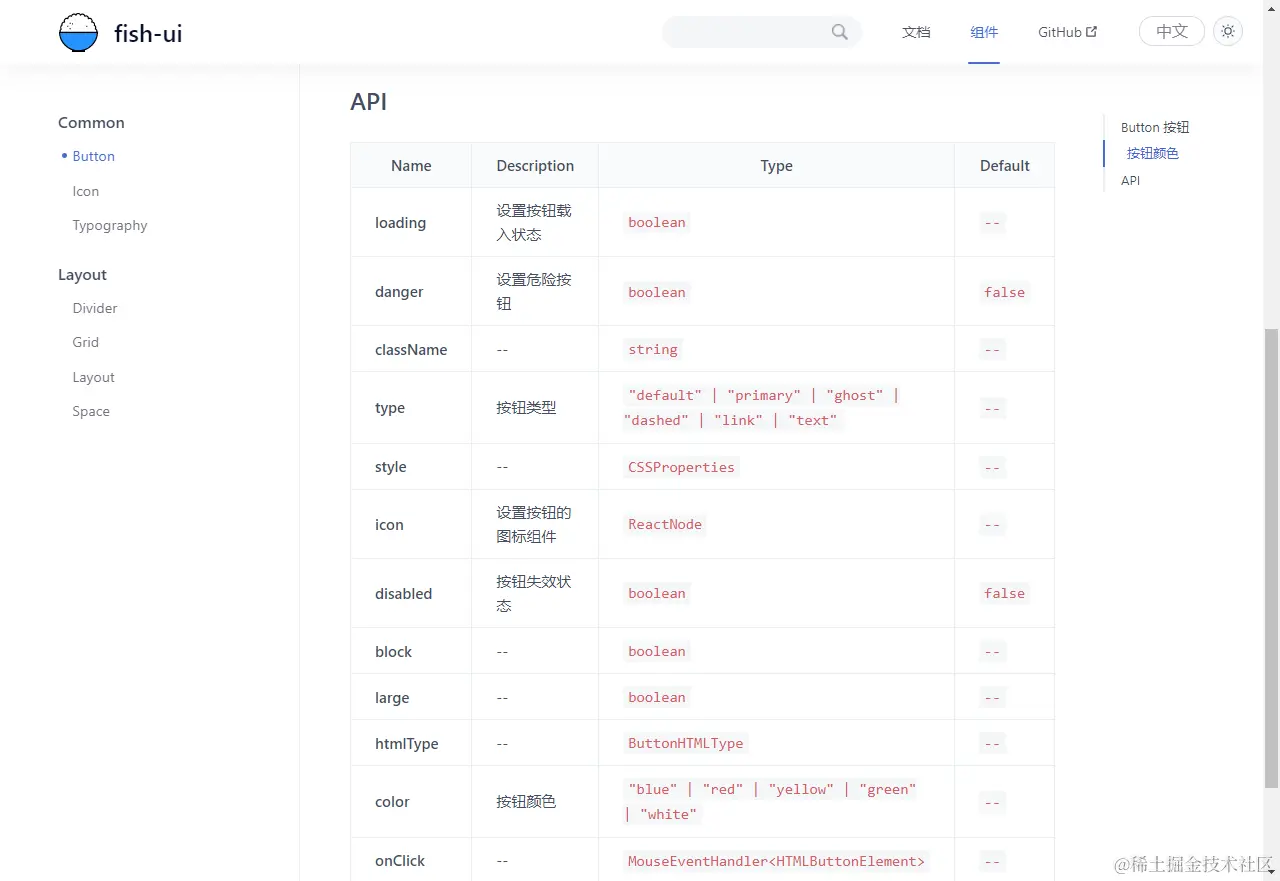Select Divider in the sidebar
Image resolution: width=1280 pixels, height=881 pixels.
point(95,308)
